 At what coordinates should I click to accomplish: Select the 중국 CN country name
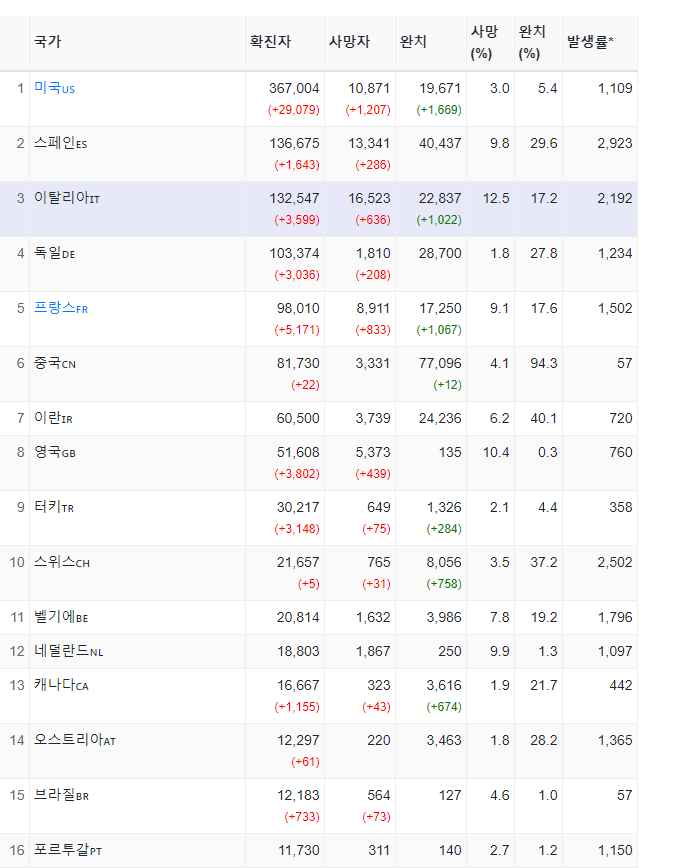click(55, 364)
